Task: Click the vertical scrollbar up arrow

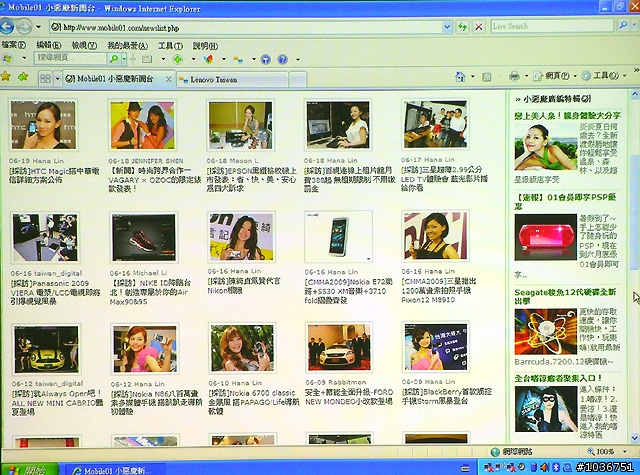Action: click(635, 94)
